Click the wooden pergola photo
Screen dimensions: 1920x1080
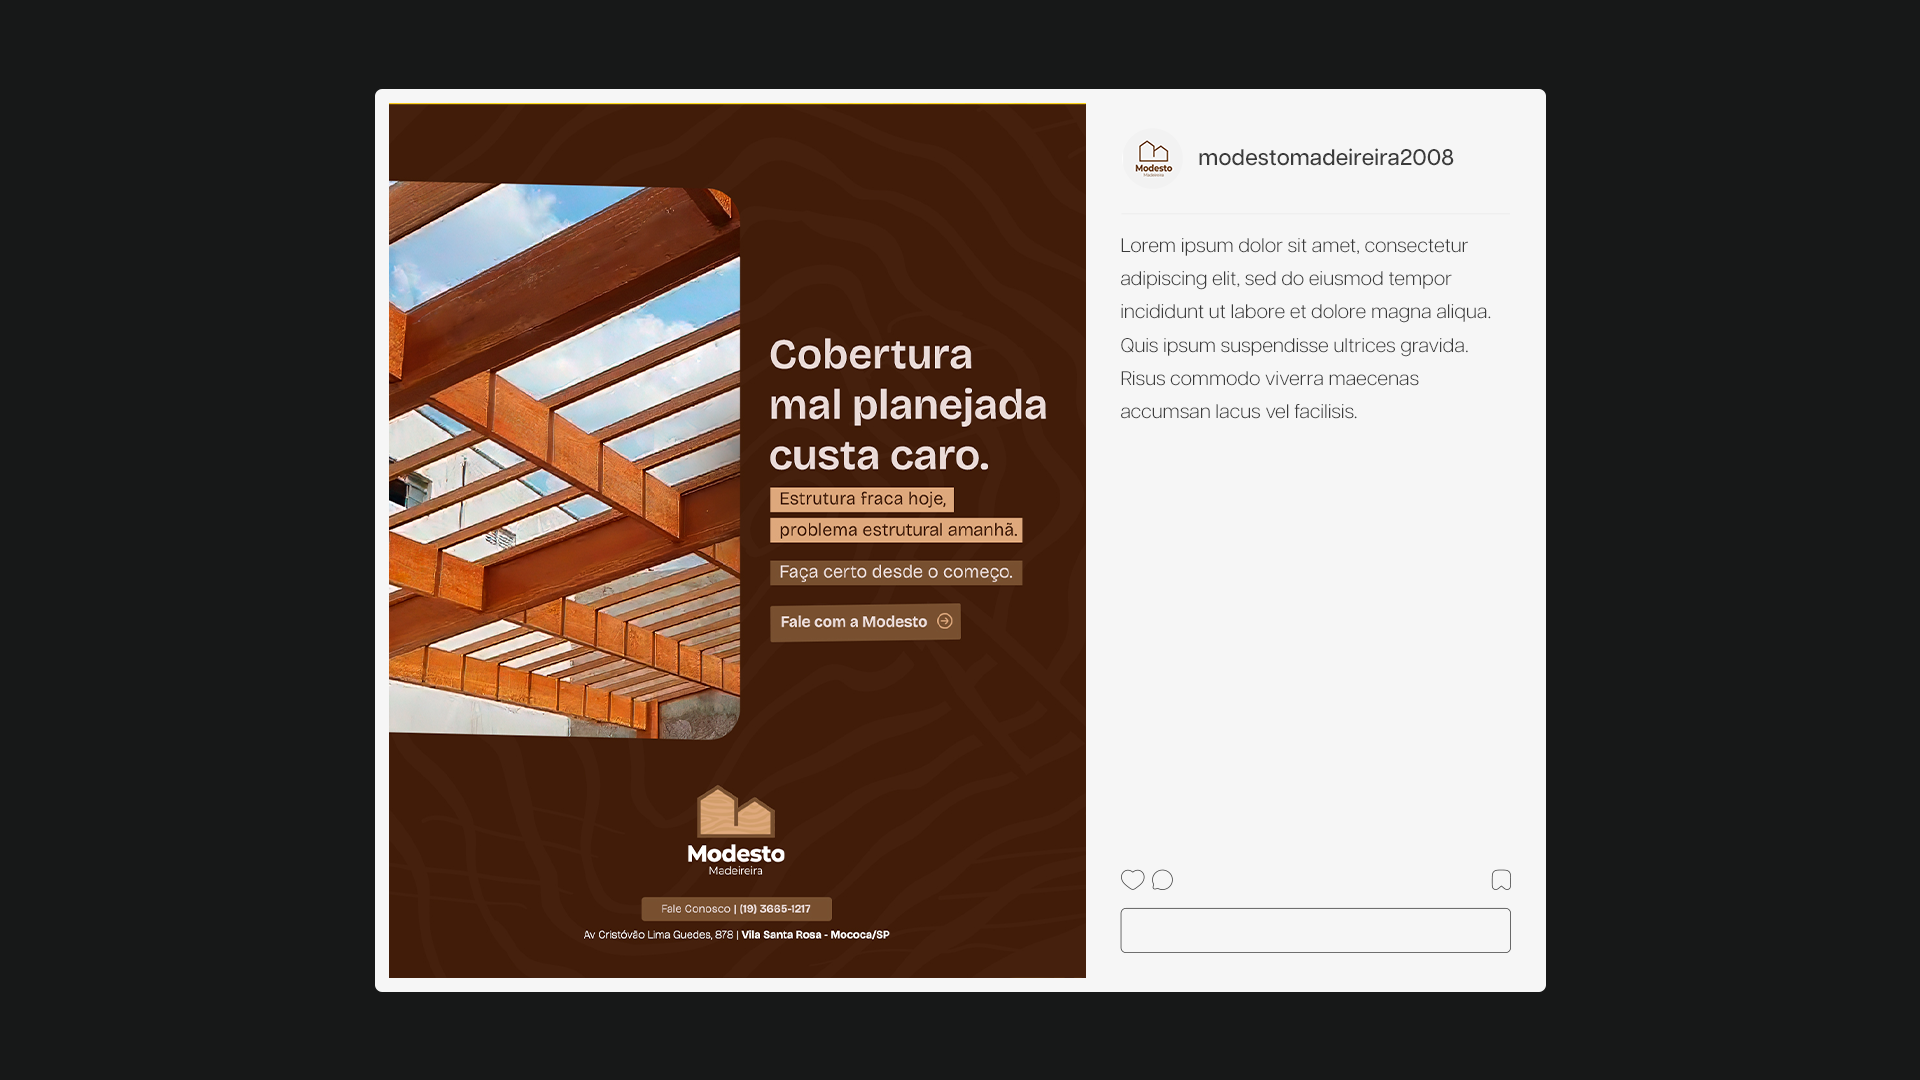[x=564, y=460]
